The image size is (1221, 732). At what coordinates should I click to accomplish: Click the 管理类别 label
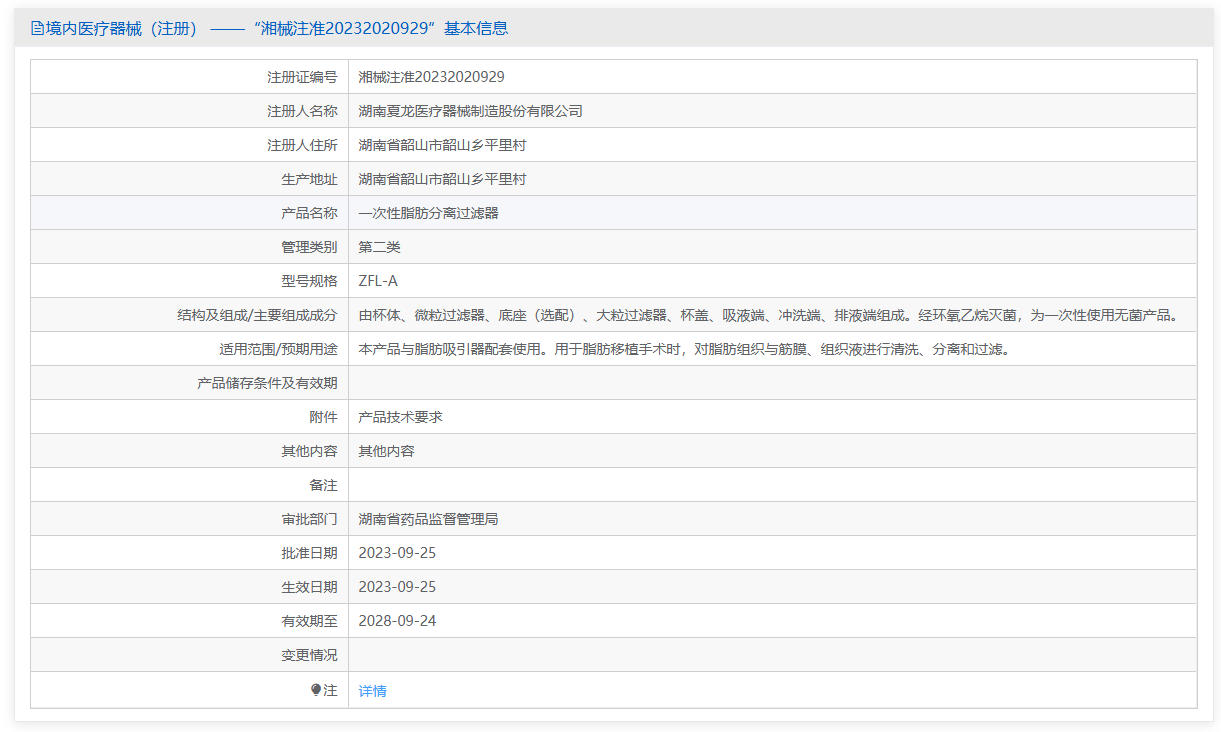pyautogui.click(x=309, y=247)
